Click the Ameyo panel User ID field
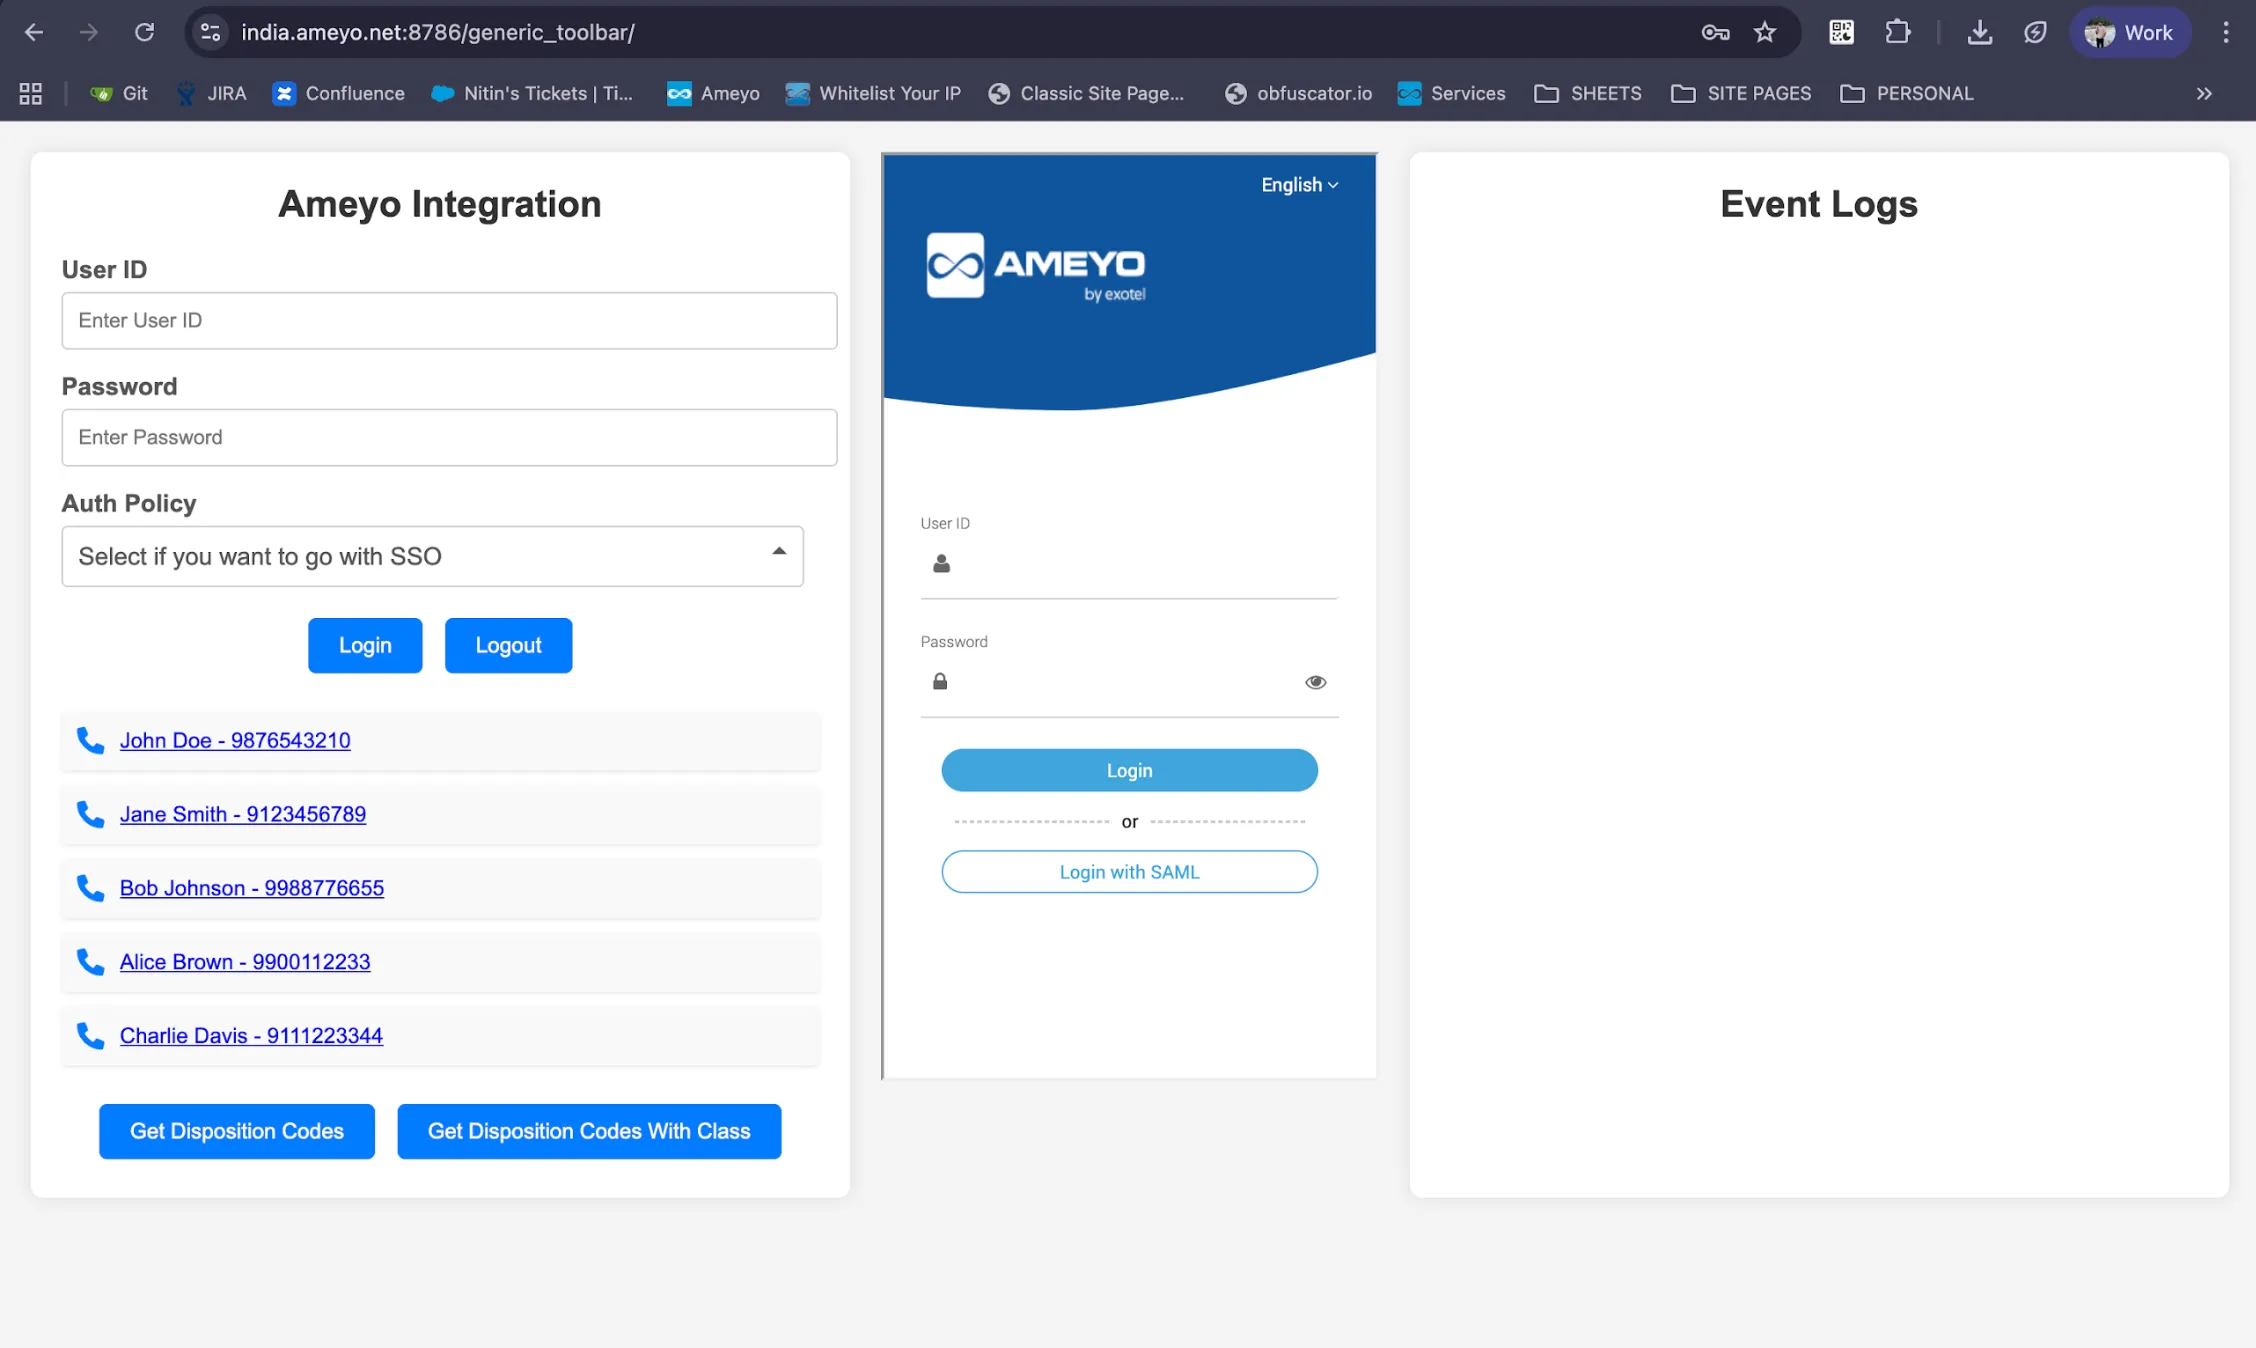The height and width of the screenshot is (1348, 2256). point(1129,565)
